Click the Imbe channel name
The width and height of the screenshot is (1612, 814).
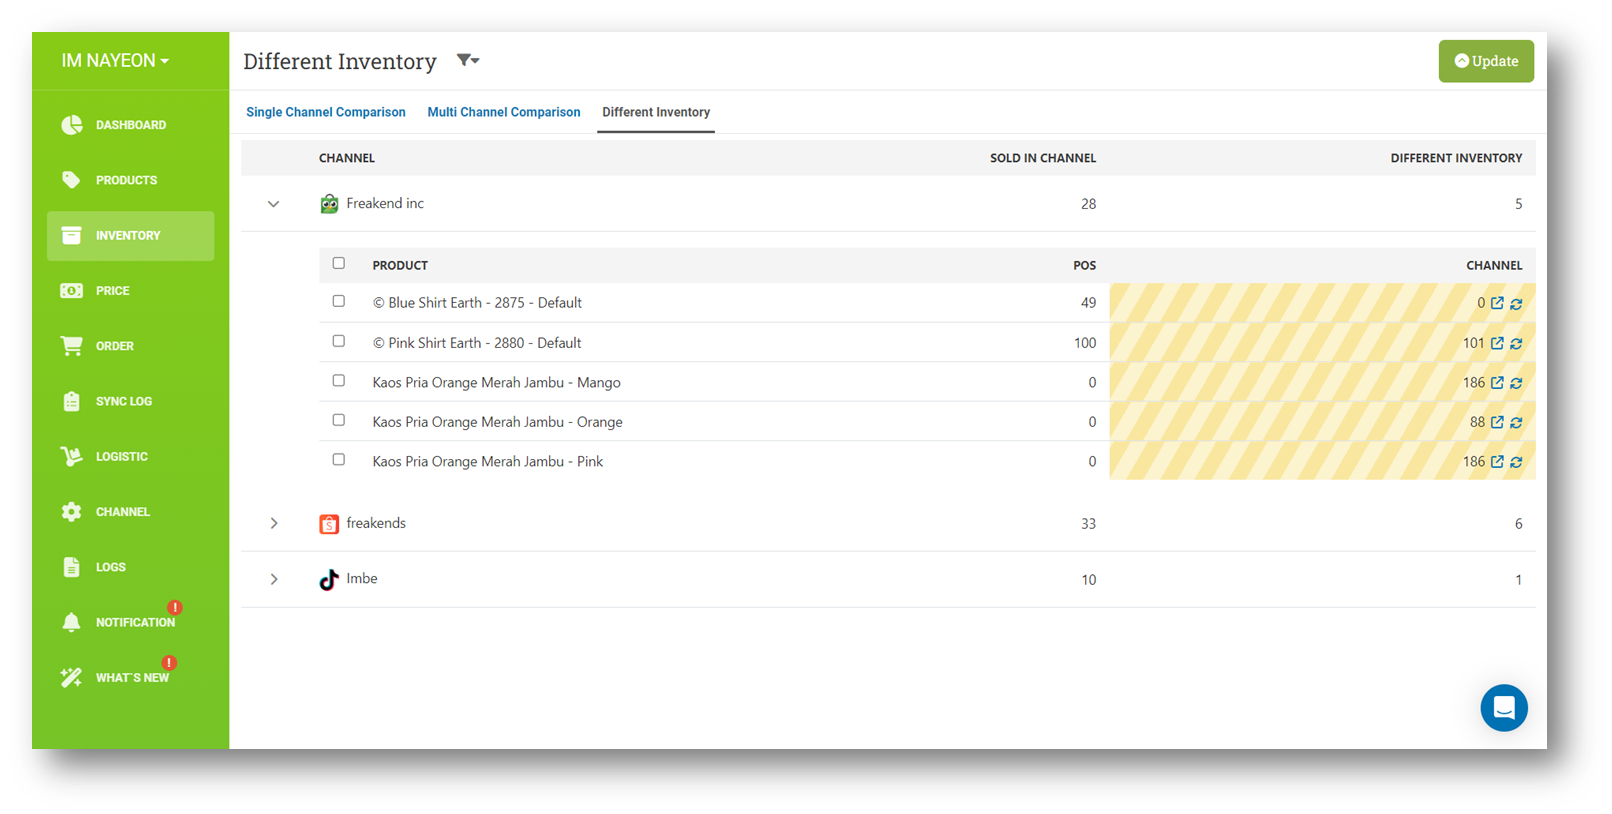pyautogui.click(x=362, y=578)
